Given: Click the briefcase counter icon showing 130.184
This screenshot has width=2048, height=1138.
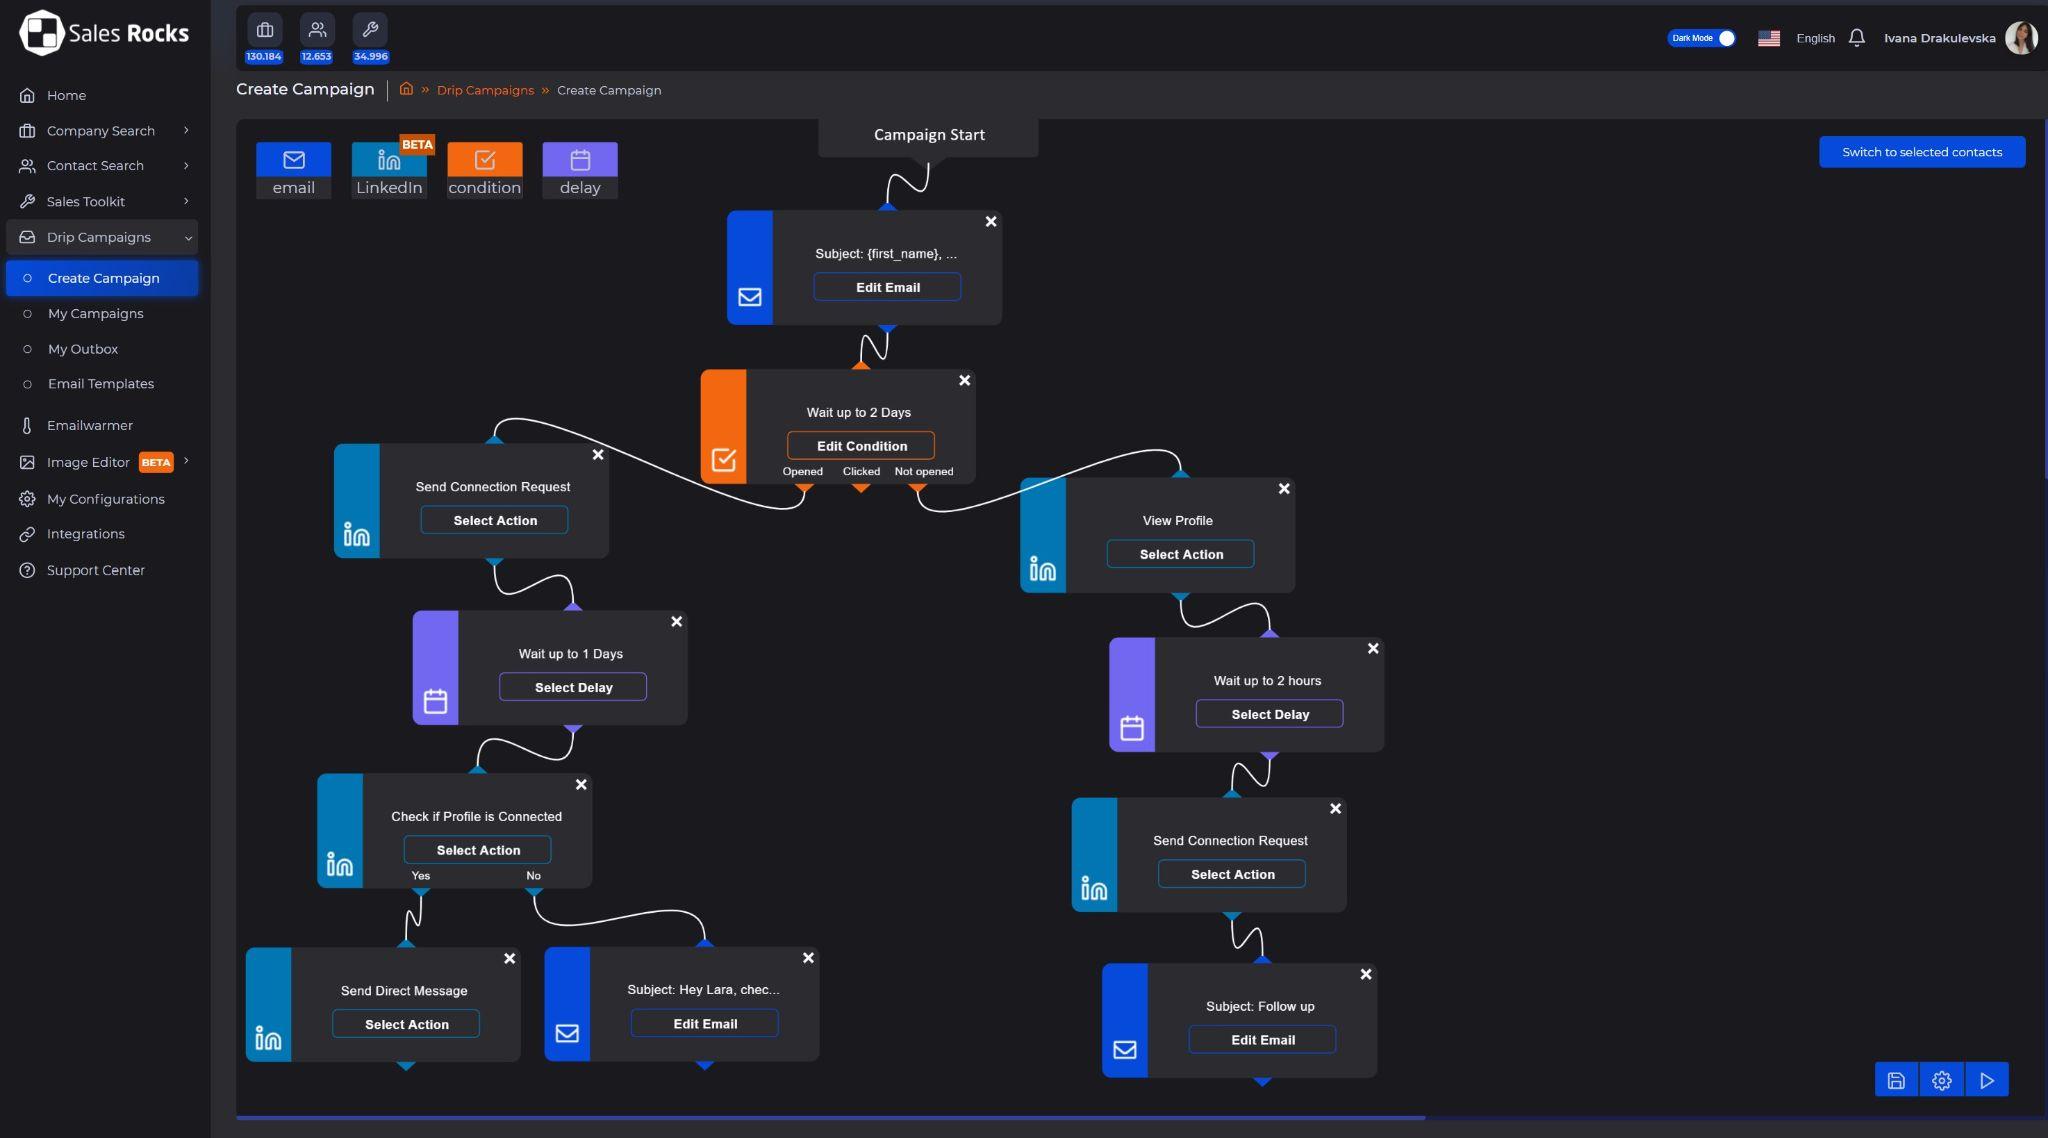Looking at the screenshot, I should click(x=264, y=30).
